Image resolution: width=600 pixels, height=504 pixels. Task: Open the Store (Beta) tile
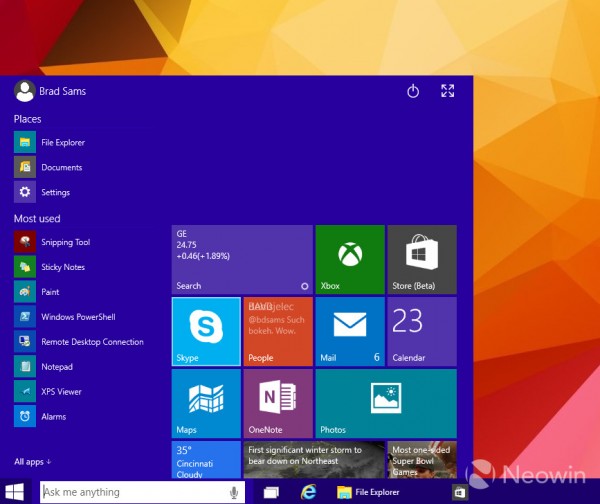pyautogui.click(x=421, y=259)
